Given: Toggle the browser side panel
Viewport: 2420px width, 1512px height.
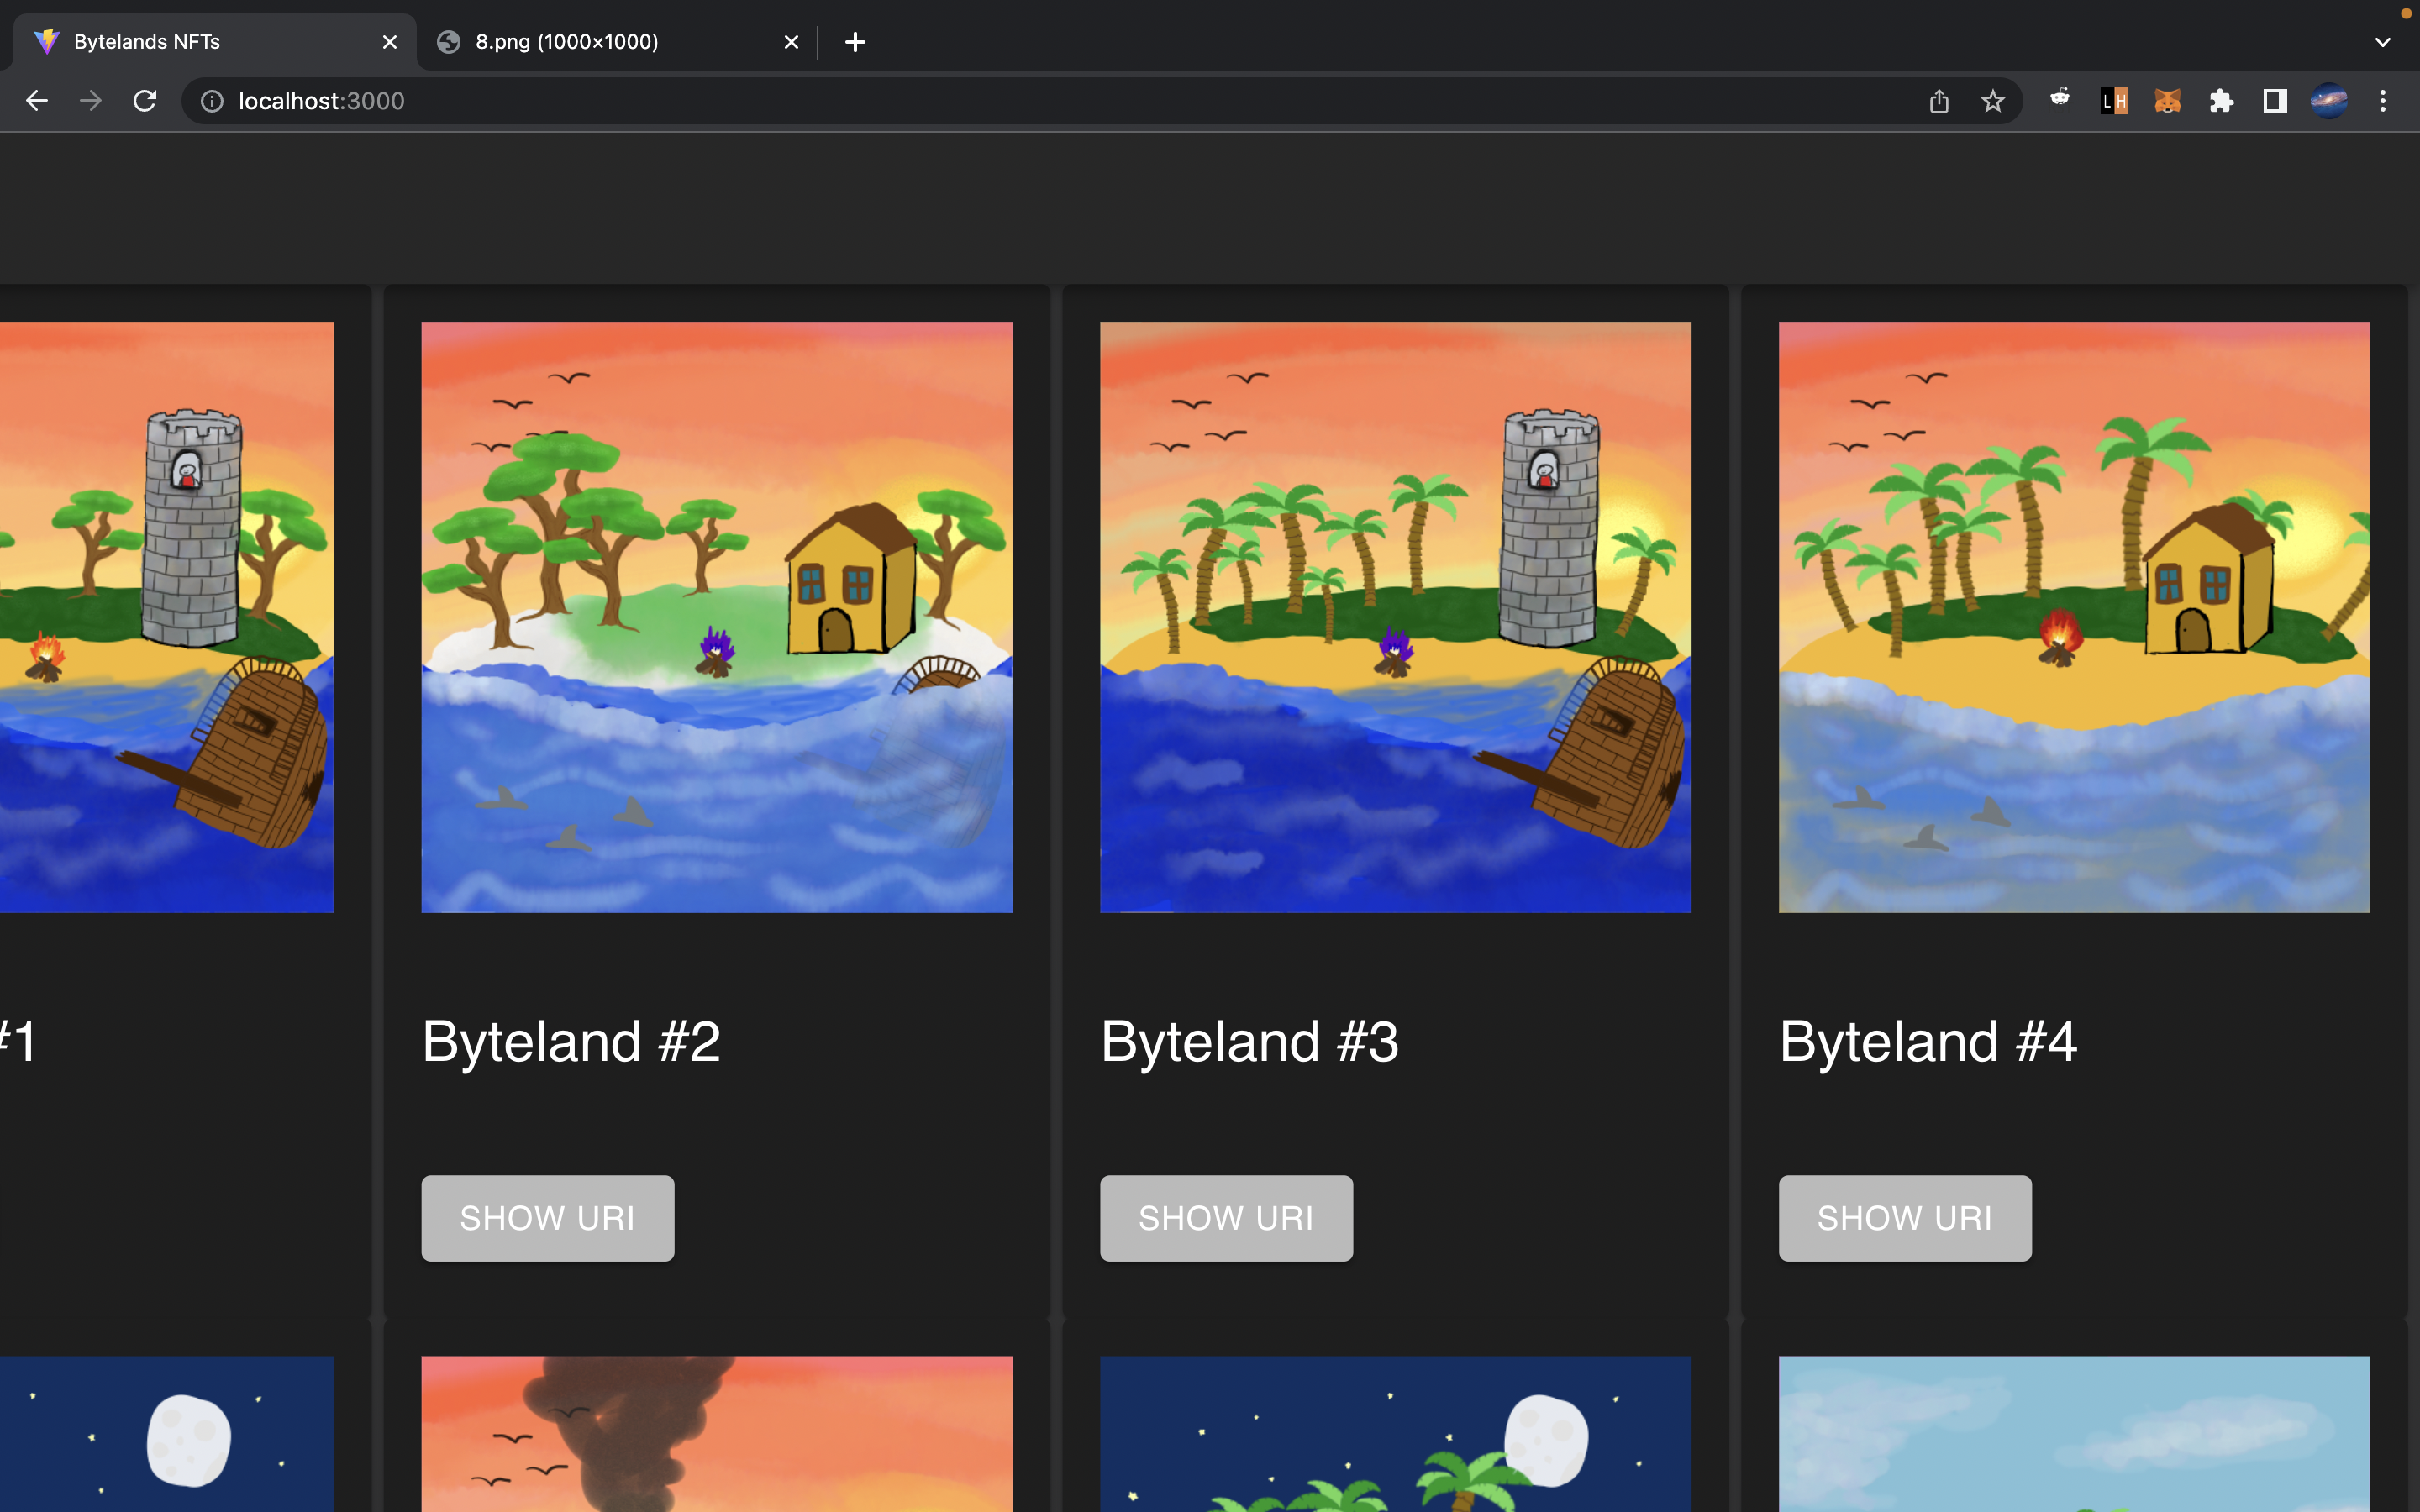Looking at the screenshot, I should (2275, 101).
